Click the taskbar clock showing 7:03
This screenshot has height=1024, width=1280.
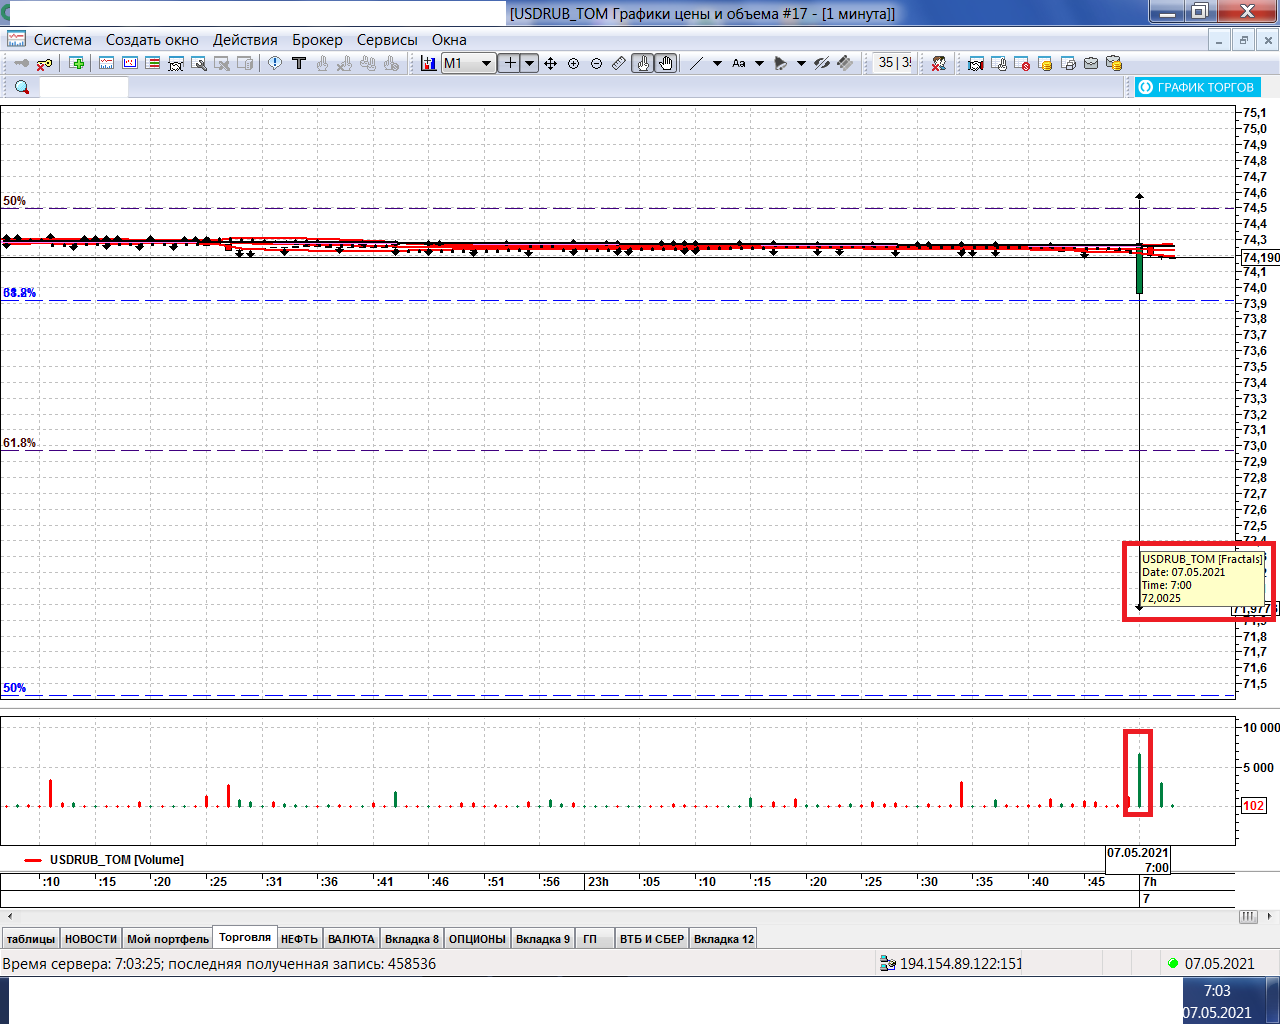[x=1217, y=991]
